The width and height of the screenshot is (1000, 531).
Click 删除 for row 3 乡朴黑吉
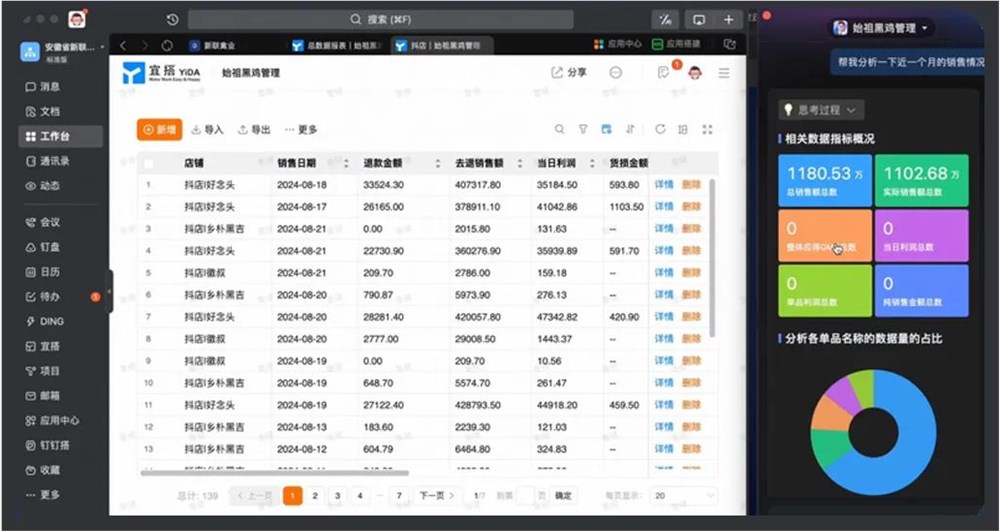691,229
